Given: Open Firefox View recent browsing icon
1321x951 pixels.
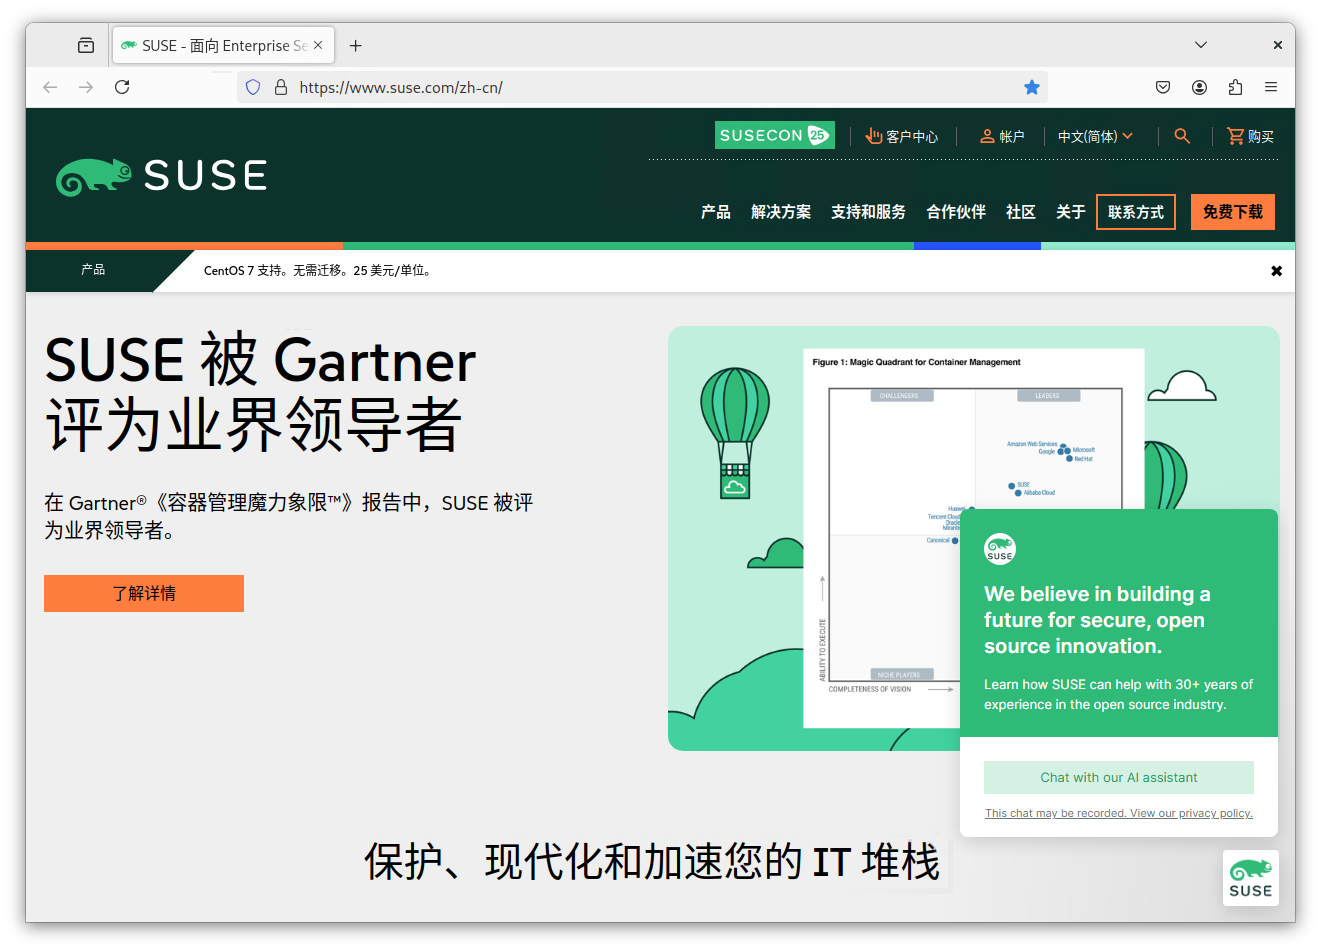Looking at the screenshot, I should click(x=86, y=45).
